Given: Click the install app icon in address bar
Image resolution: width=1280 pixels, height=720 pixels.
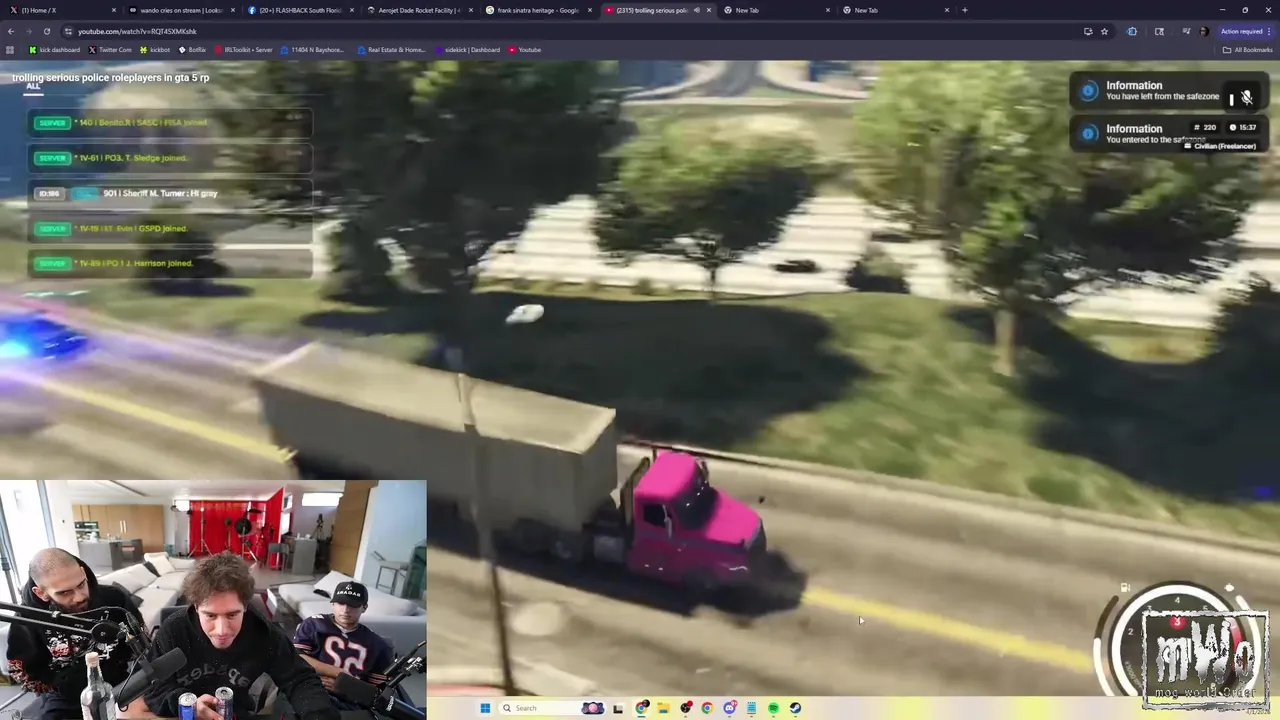Looking at the screenshot, I should click(1088, 31).
